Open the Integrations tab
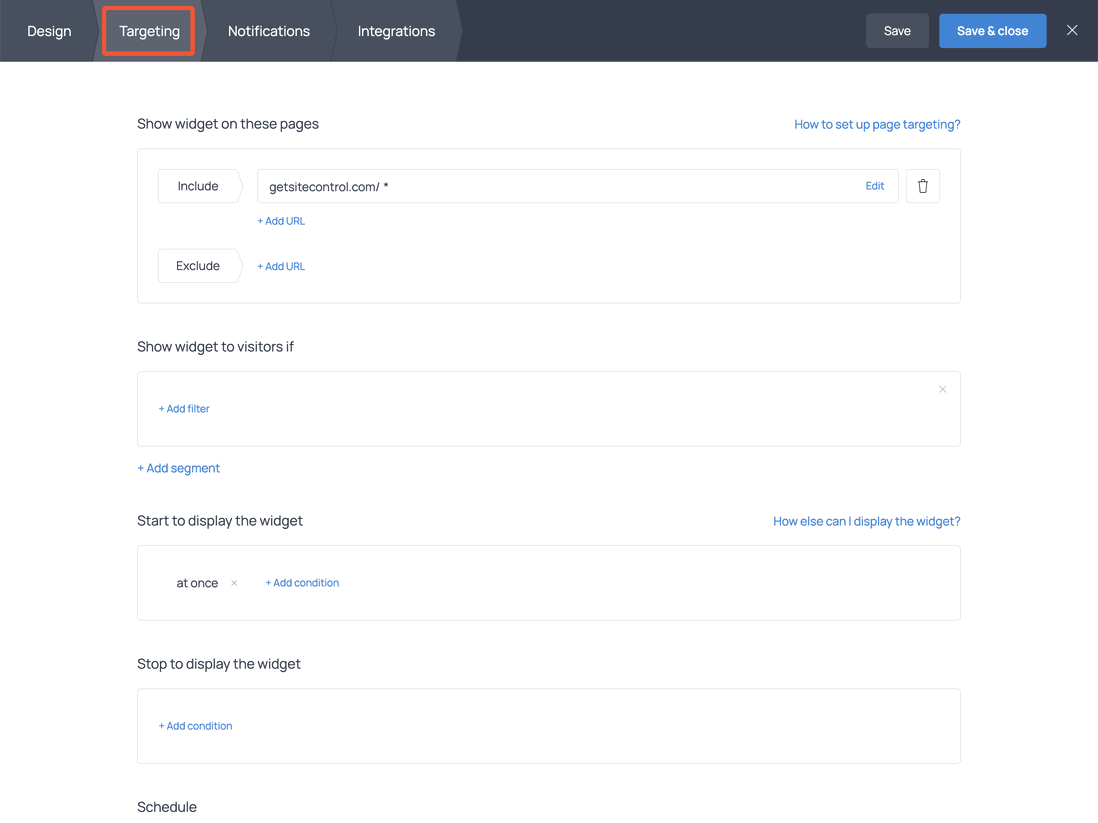The image size is (1098, 823). tap(396, 31)
